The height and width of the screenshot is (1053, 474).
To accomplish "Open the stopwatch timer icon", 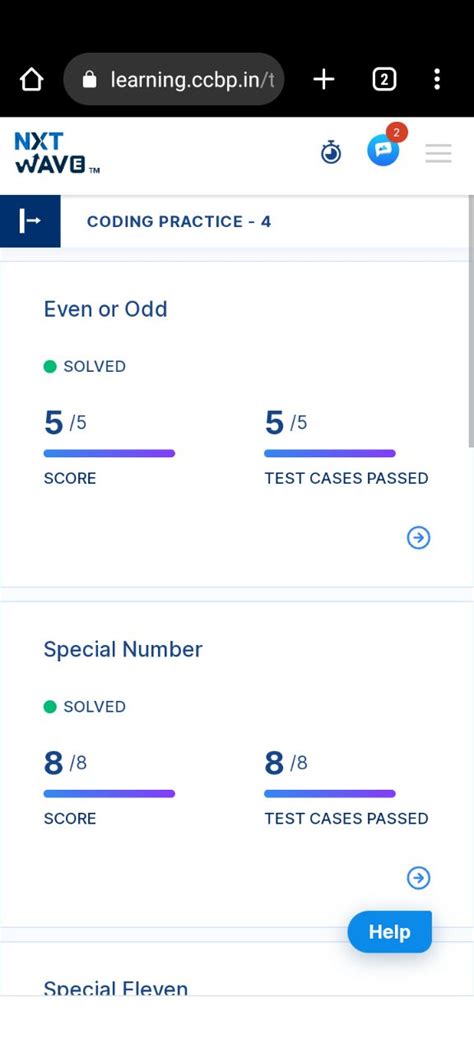I will point(330,152).
